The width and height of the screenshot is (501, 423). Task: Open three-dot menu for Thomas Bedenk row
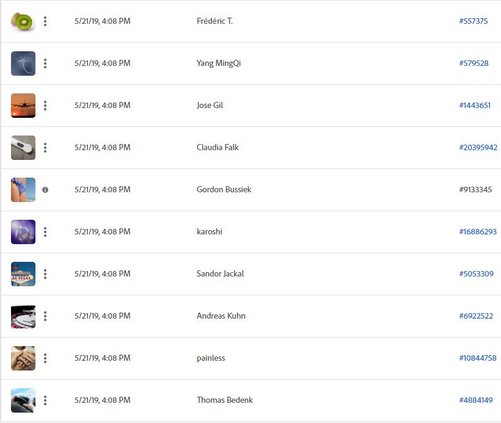click(45, 400)
